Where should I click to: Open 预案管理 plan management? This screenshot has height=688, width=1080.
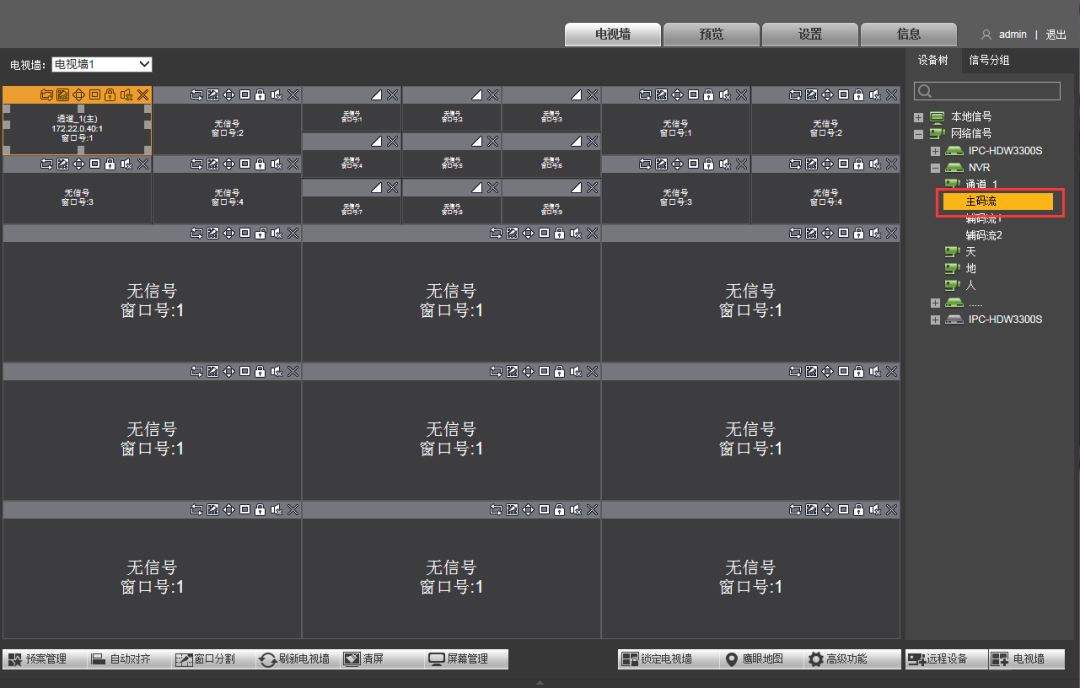(x=38, y=659)
